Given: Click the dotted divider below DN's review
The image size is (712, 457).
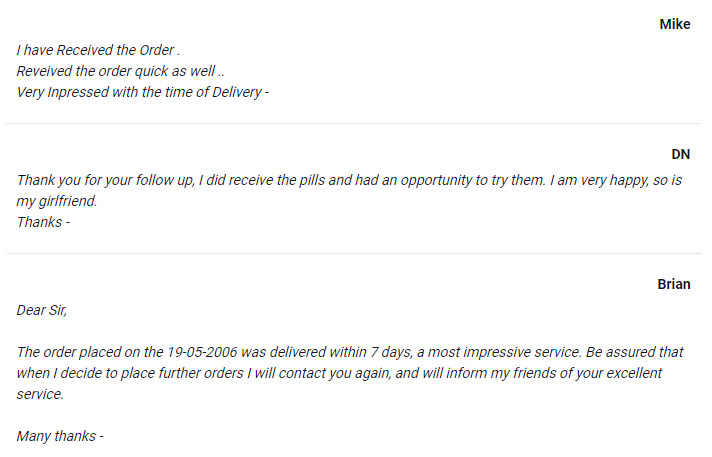Looking at the screenshot, I should tap(353, 253).
